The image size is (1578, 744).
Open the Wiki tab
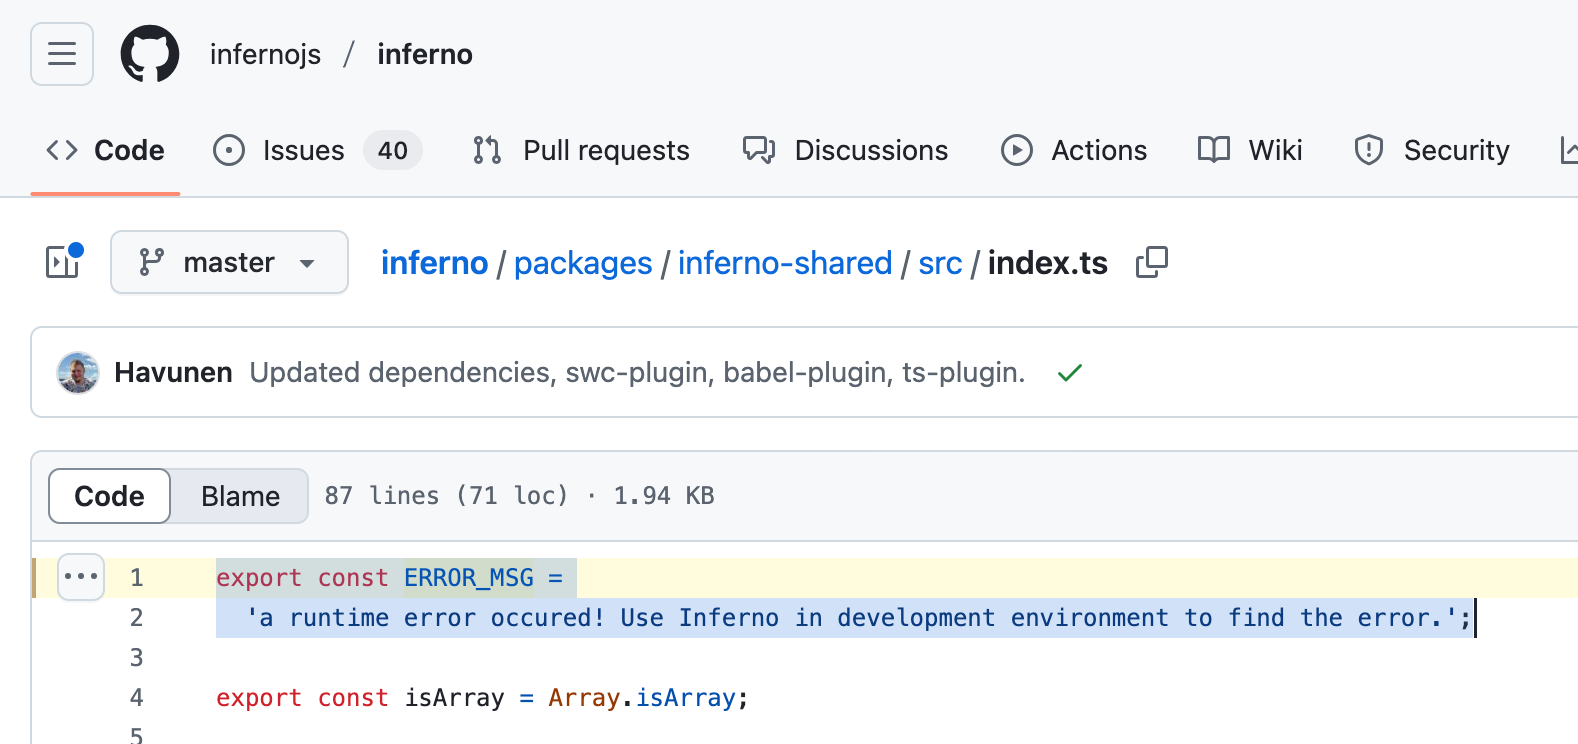[x=1250, y=150]
